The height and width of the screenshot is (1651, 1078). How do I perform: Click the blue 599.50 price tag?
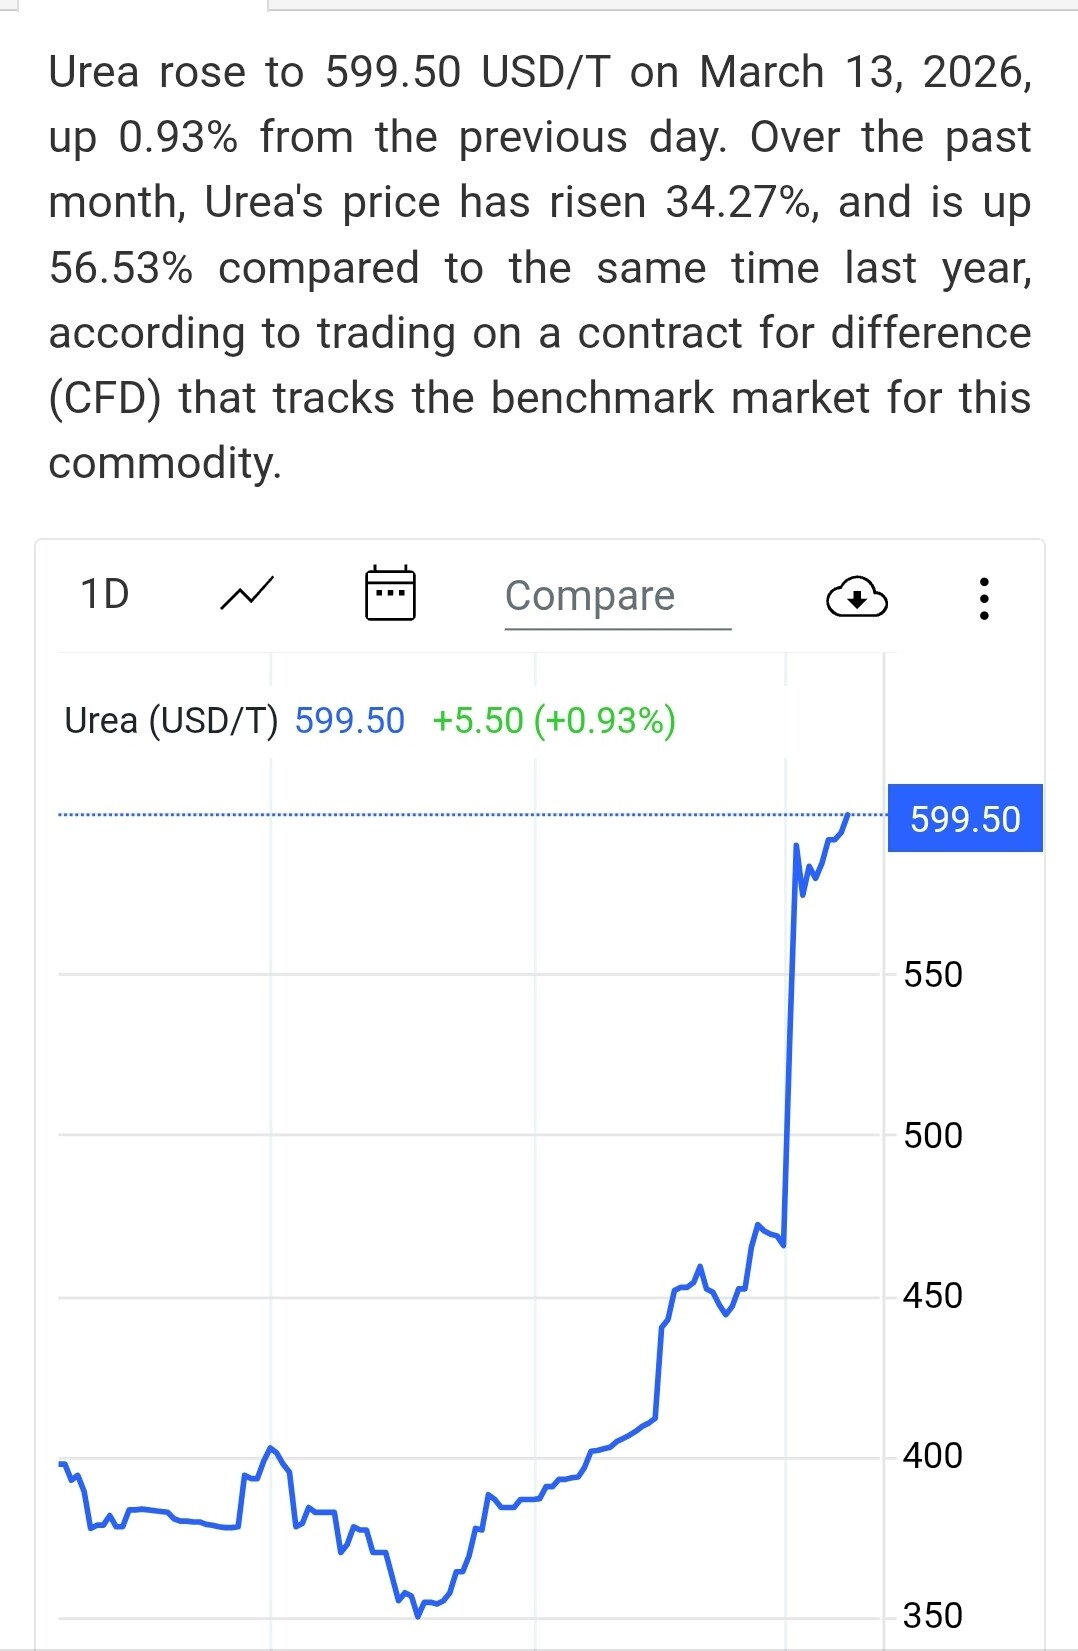point(964,819)
